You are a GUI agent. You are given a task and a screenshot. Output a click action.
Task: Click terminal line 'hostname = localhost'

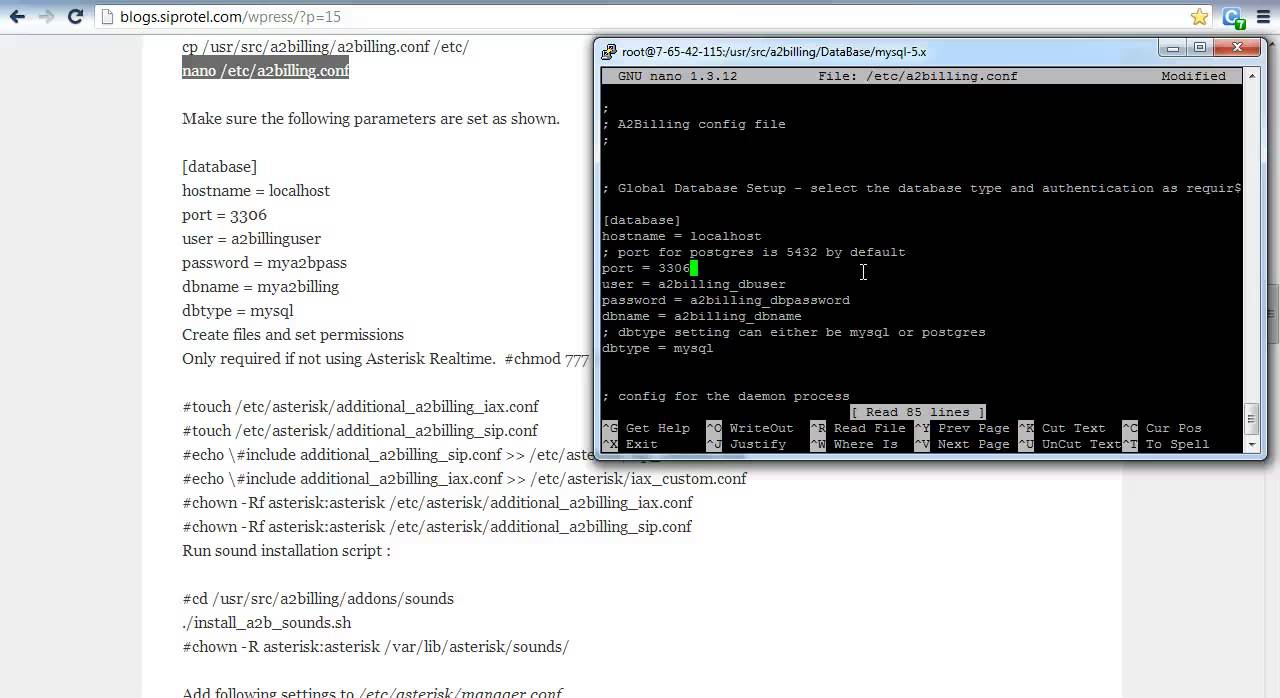(682, 236)
